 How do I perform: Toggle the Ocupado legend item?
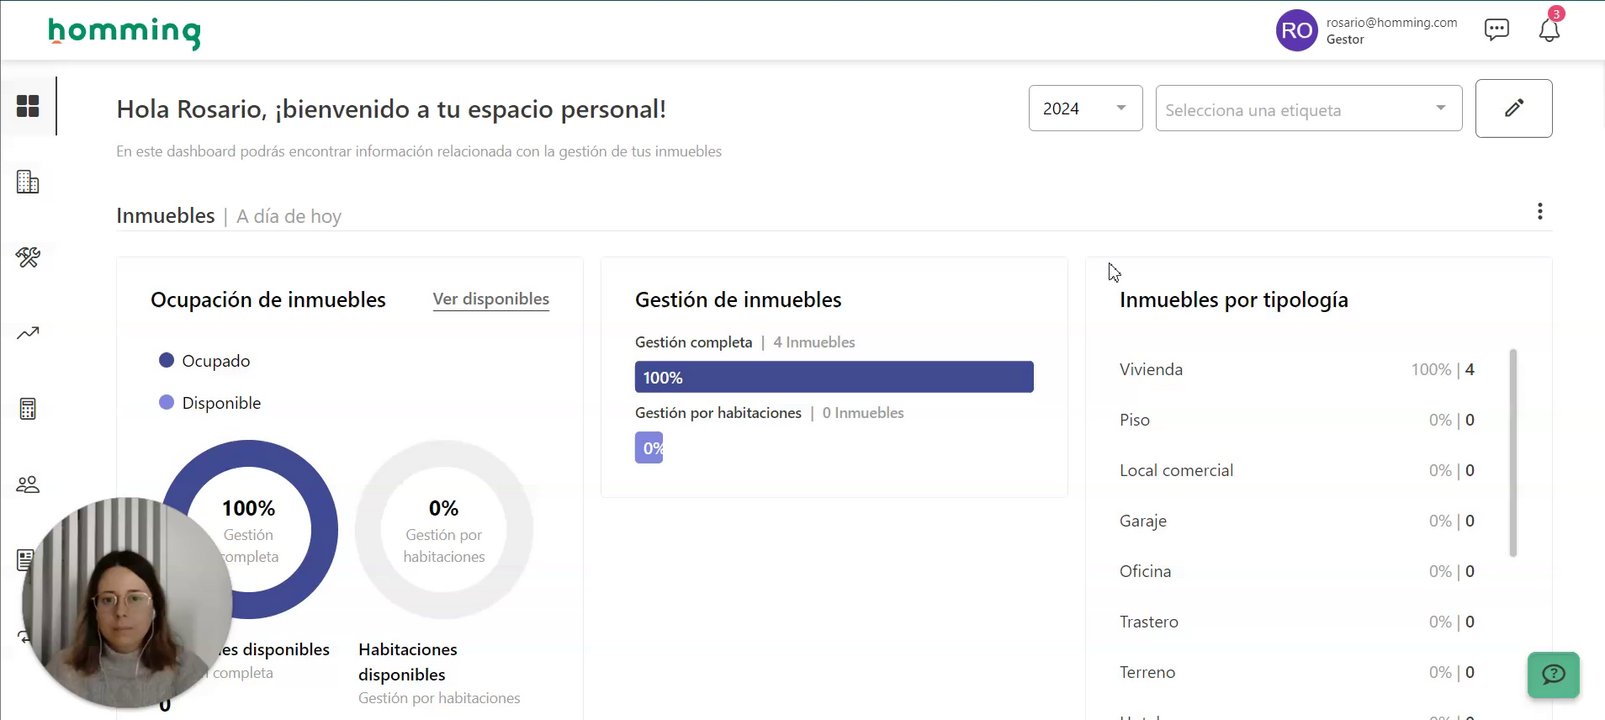pyautogui.click(x=205, y=361)
